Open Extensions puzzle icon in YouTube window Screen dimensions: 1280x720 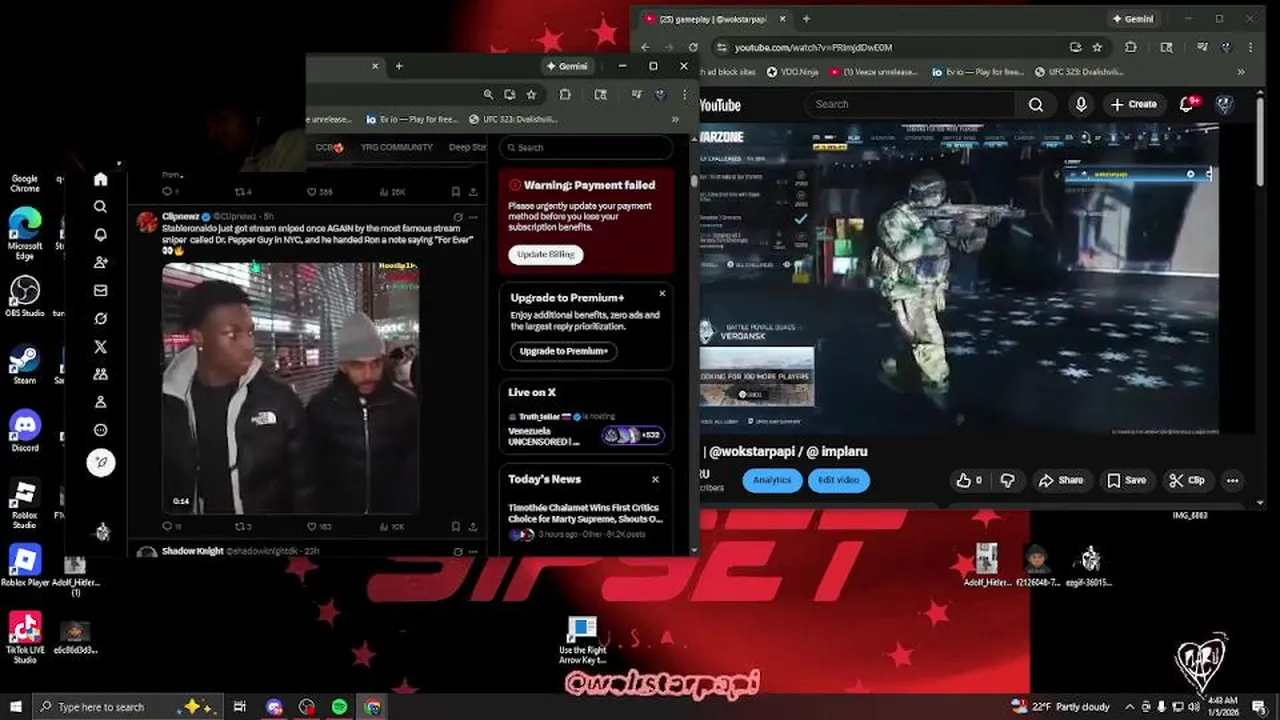[x=1131, y=47]
